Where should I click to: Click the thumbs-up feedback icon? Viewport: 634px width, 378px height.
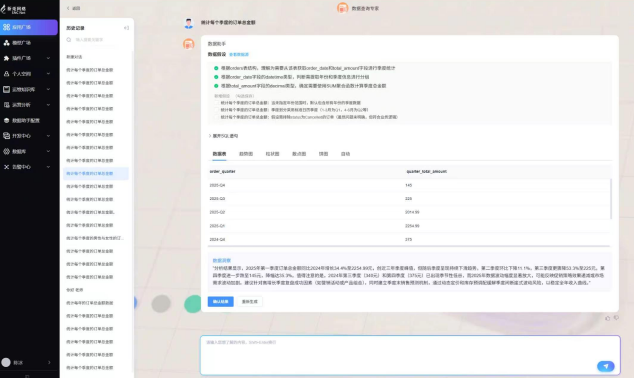click(607, 318)
